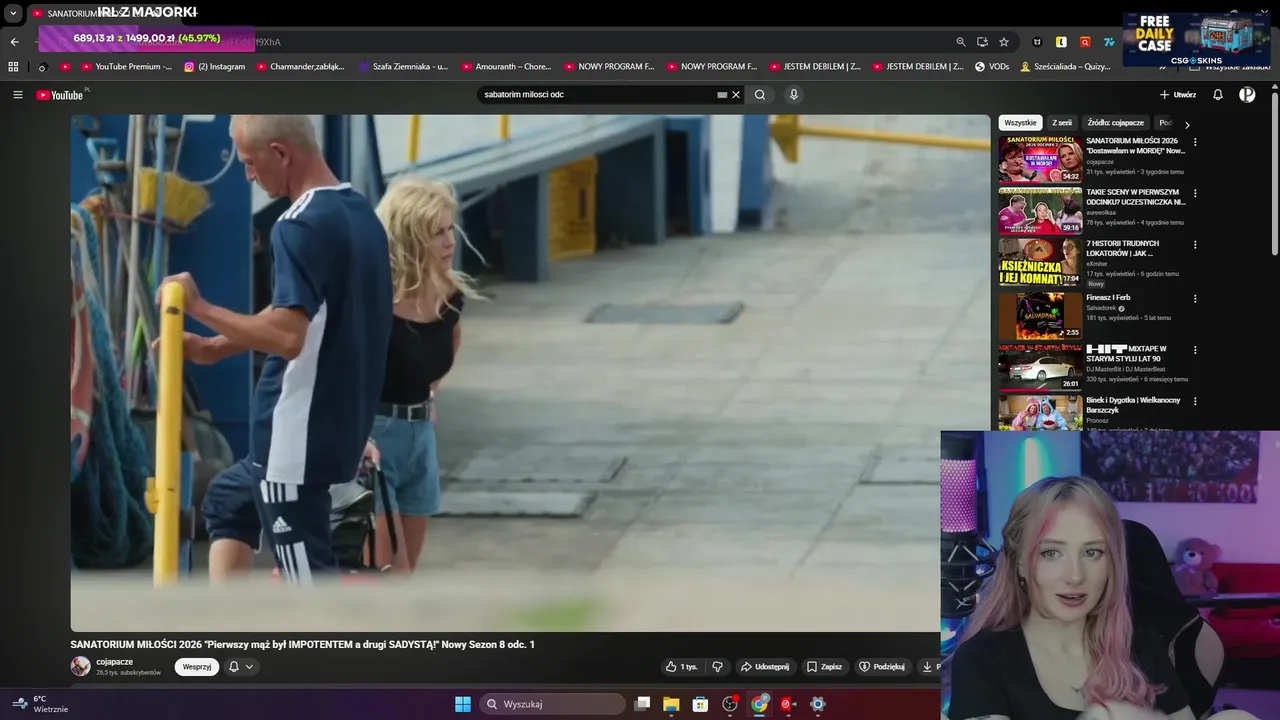Click the video player area to pause

(530, 372)
